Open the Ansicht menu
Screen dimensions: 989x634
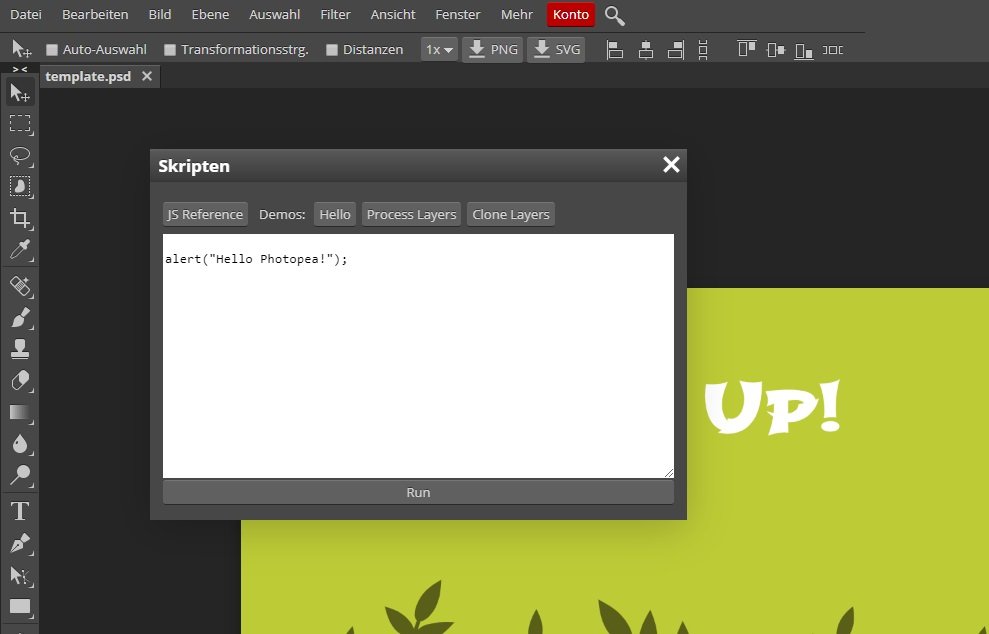click(x=393, y=15)
